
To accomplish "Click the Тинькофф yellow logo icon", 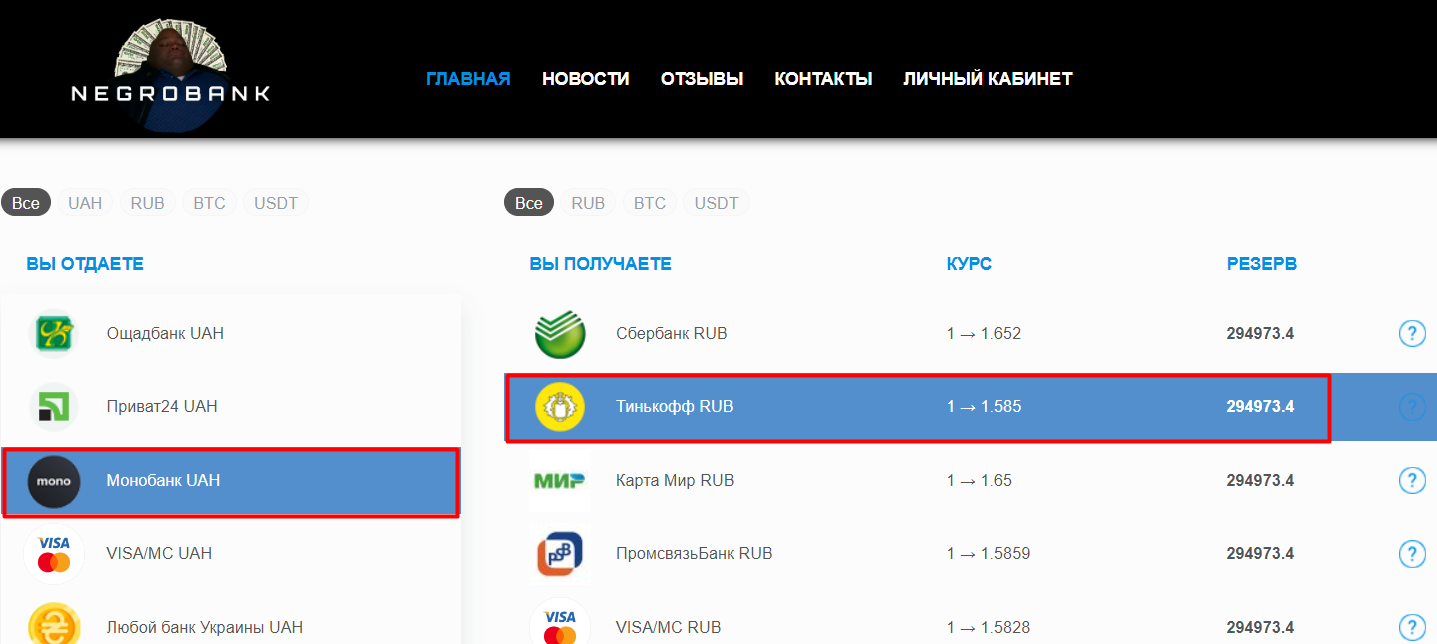I will click(560, 407).
